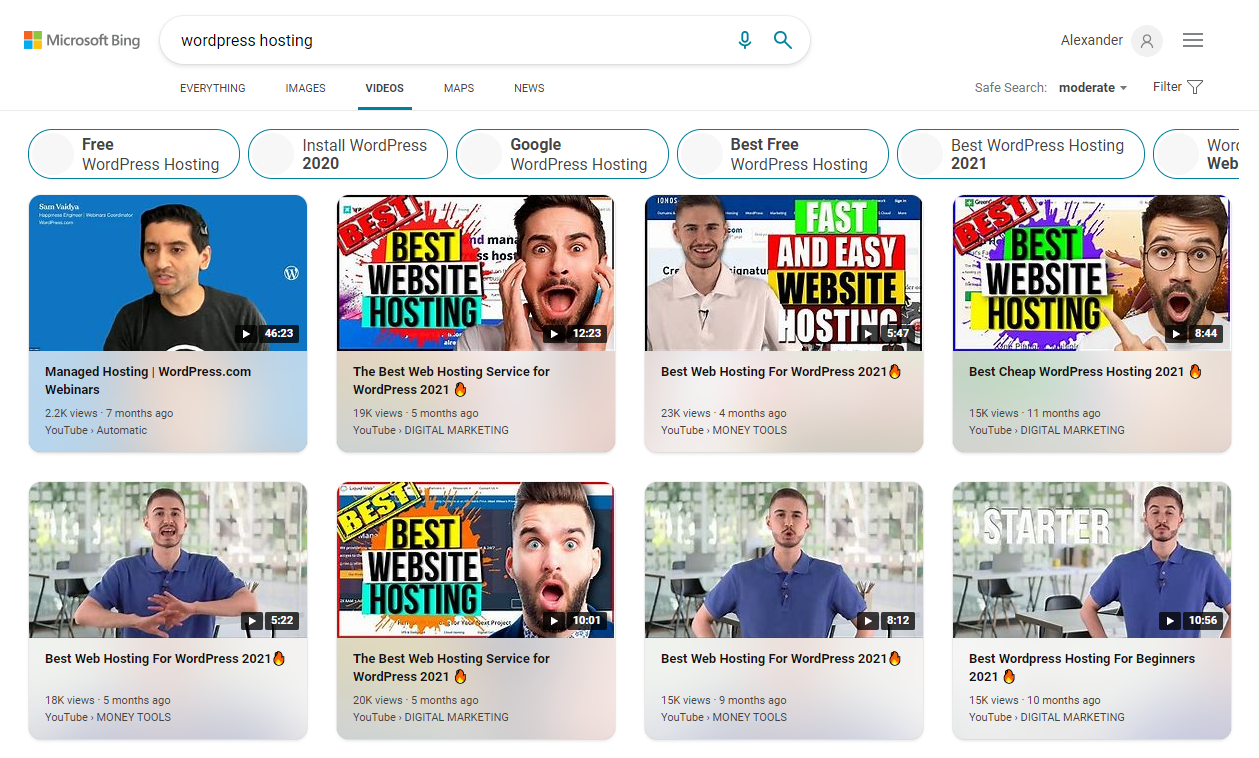Click the play icon on the 10:56 video
Viewport: 1259px width, 758px height.
pyautogui.click(x=1169, y=620)
